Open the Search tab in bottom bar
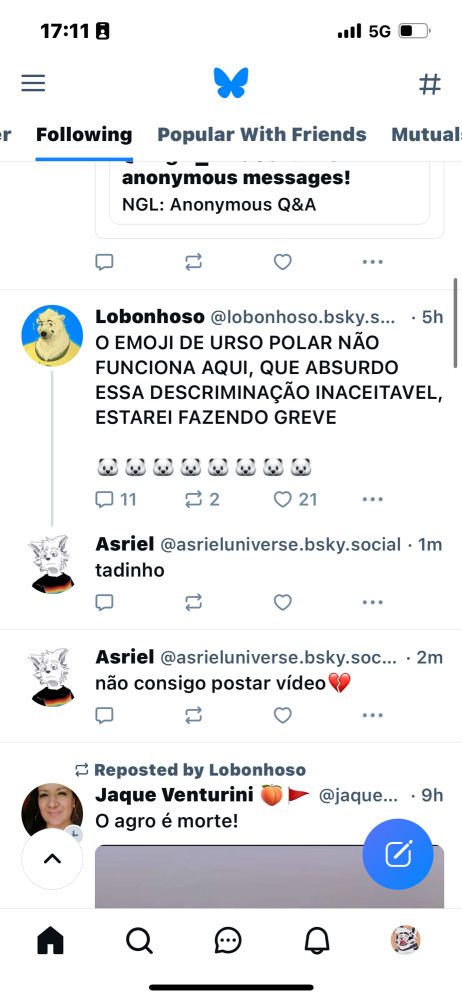Viewport: 462px width, 1000px height. pyautogui.click(x=139, y=940)
